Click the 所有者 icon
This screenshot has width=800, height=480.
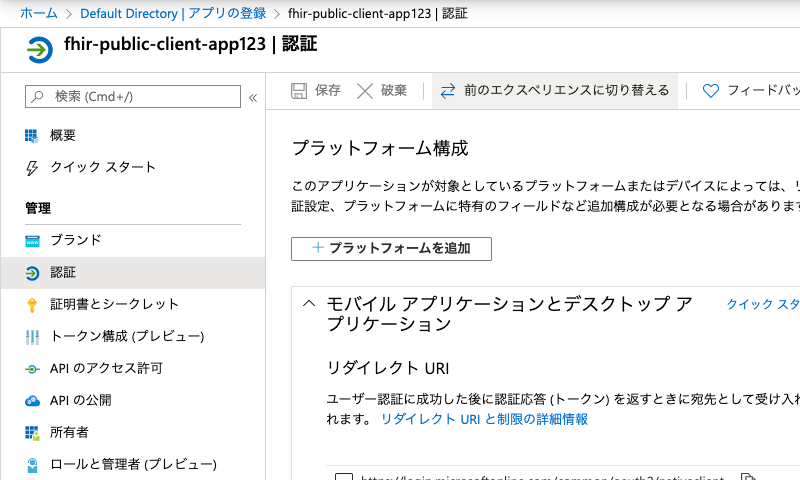32,433
